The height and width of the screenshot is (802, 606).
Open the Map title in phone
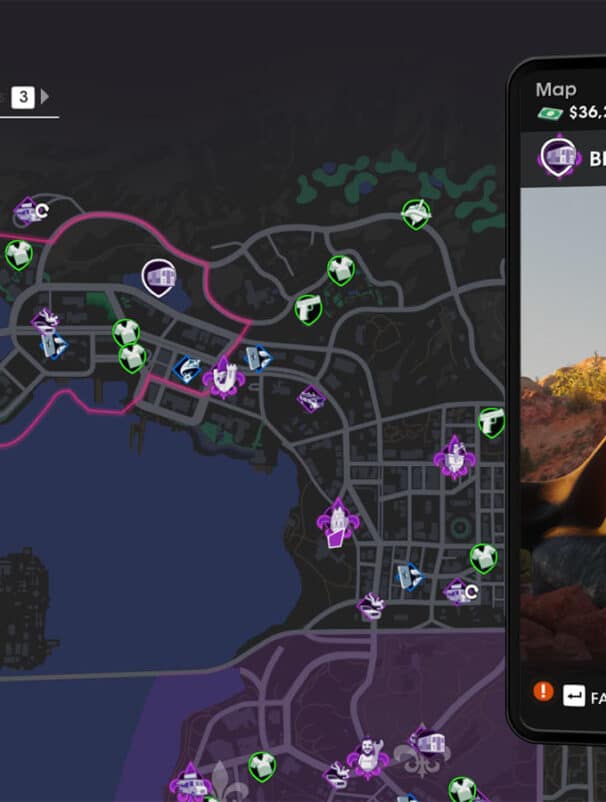pos(556,90)
